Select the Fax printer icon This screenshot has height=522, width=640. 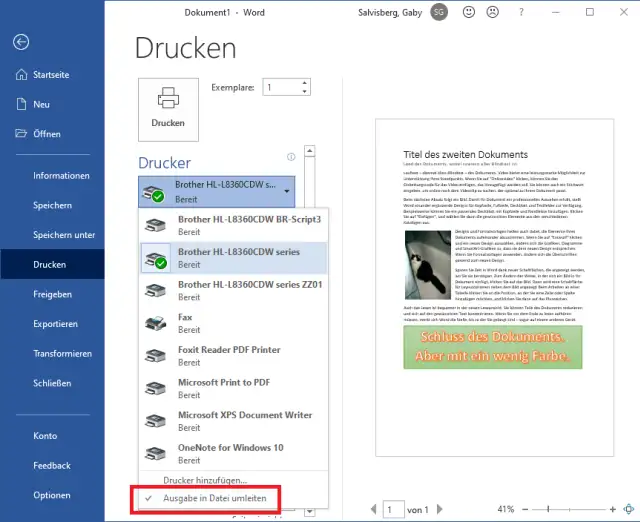coord(155,323)
